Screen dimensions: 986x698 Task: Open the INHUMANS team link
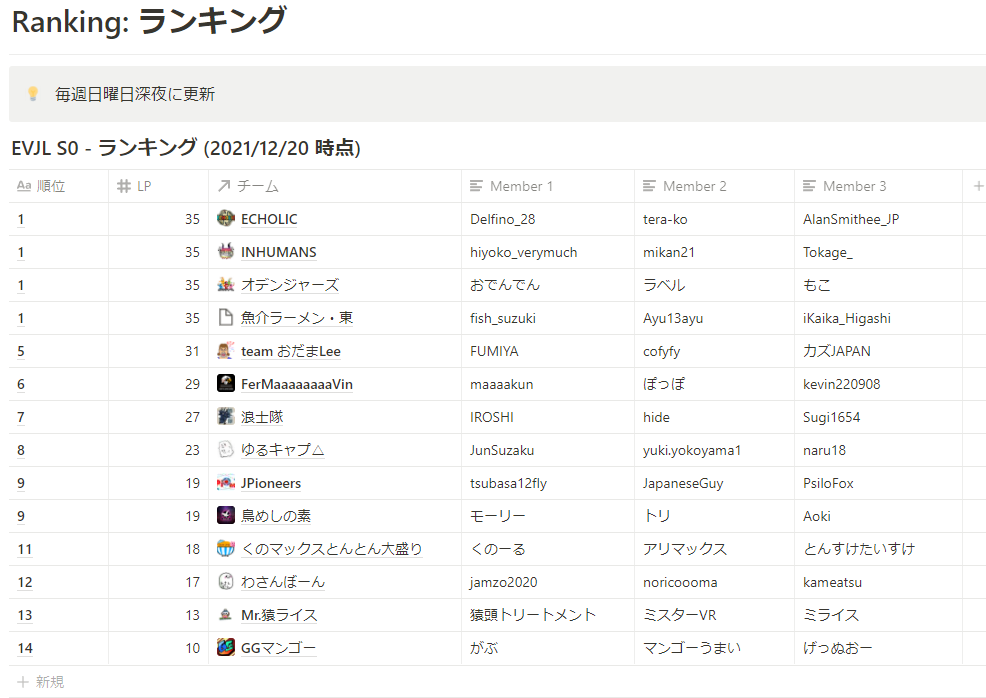tap(279, 252)
